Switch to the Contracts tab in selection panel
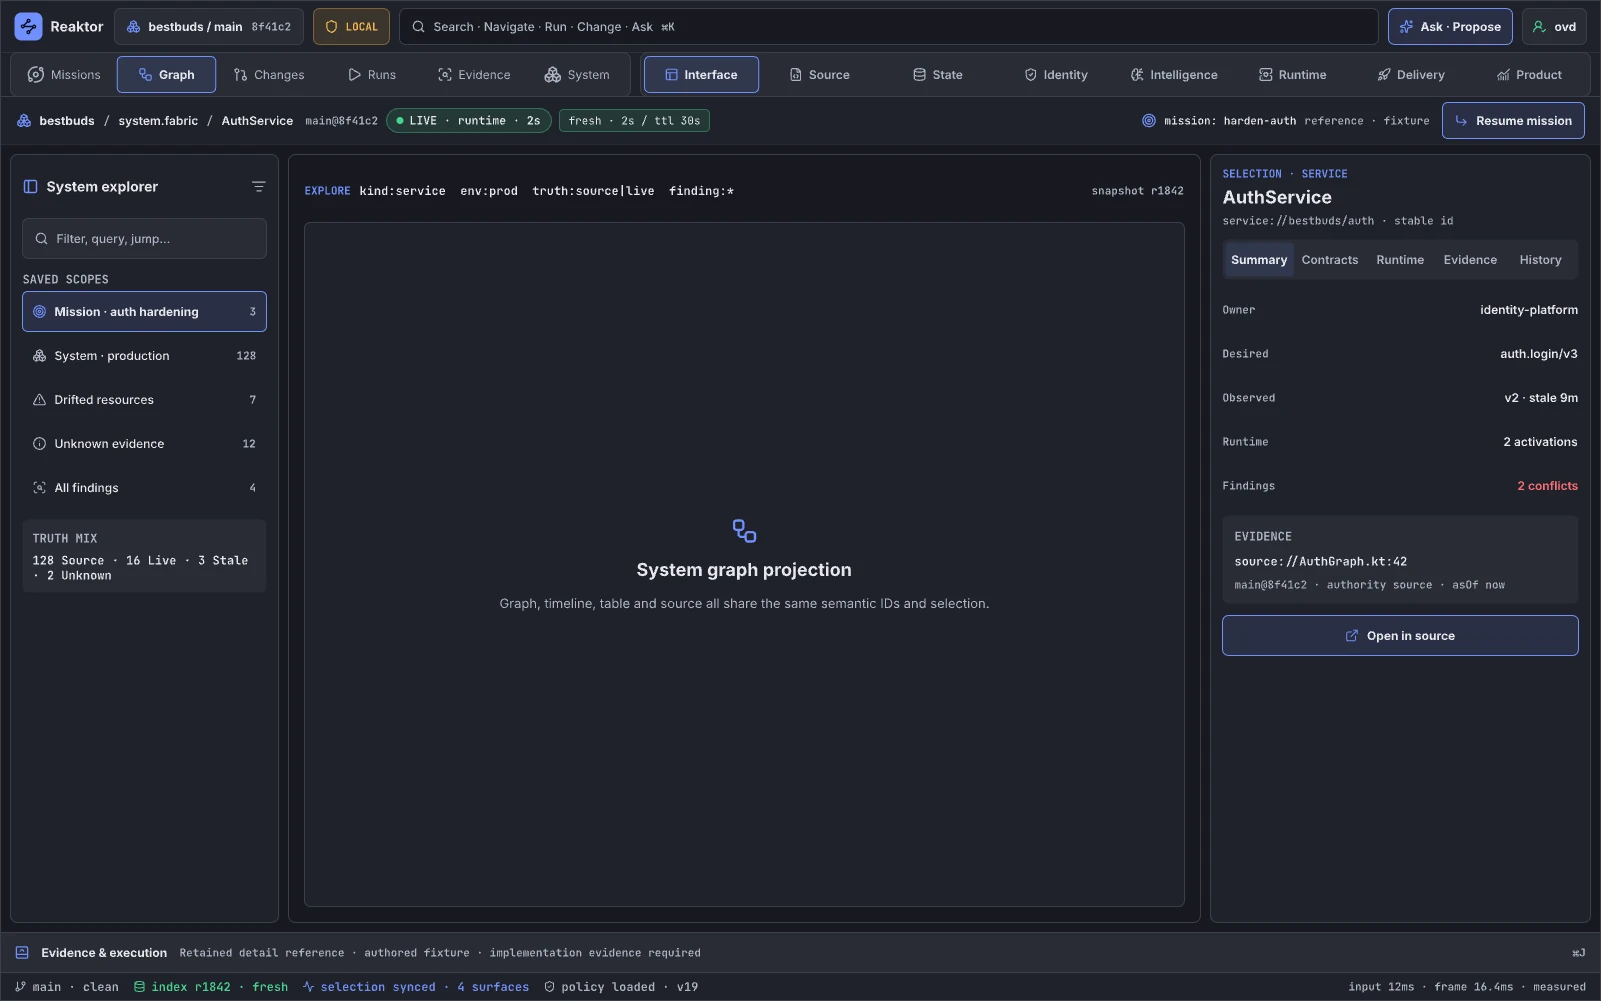Image resolution: width=1601 pixels, height=1001 pixels. coord(1330,260)
